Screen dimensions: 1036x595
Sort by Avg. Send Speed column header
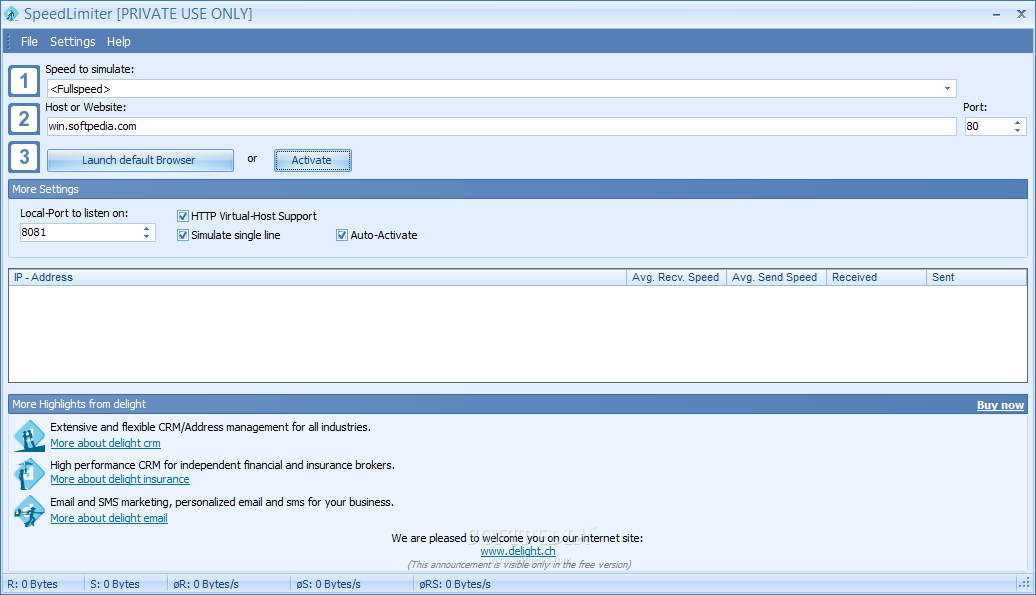(776, 277)
